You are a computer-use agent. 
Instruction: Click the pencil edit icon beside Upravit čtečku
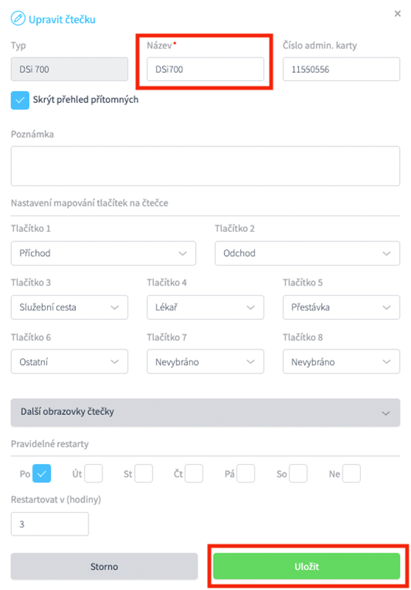[18, 18]
